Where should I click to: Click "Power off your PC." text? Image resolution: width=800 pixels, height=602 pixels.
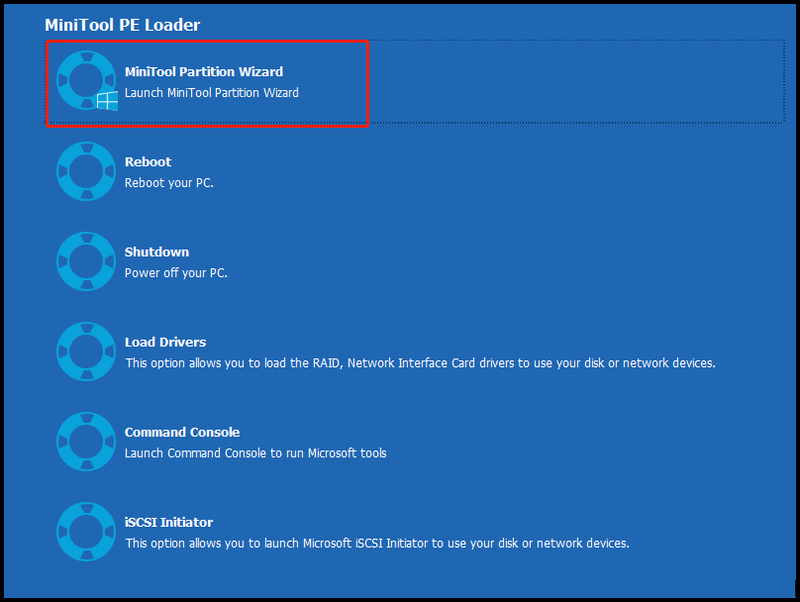pos(176,273)
